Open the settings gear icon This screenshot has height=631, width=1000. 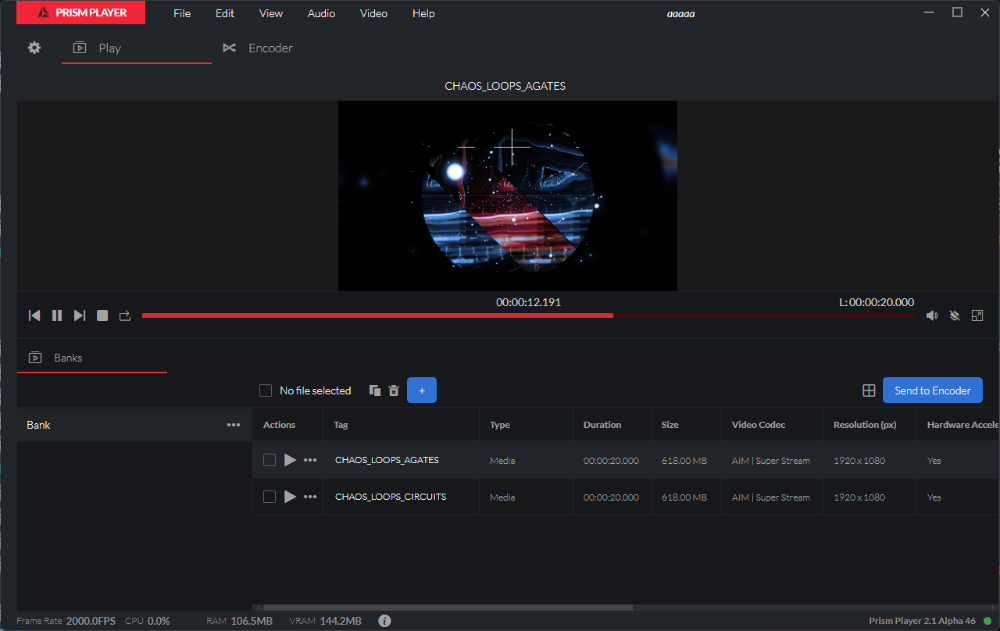(34, 48)
